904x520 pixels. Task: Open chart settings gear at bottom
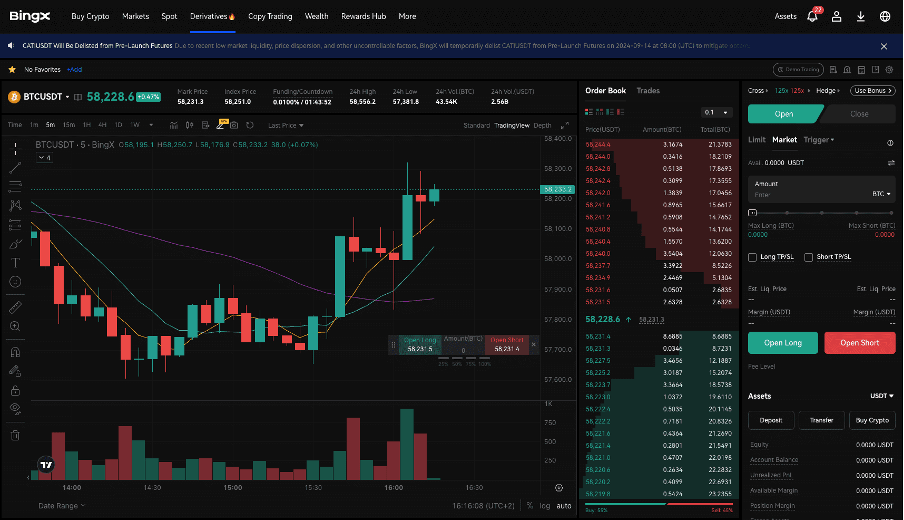(x=559, y=488)
